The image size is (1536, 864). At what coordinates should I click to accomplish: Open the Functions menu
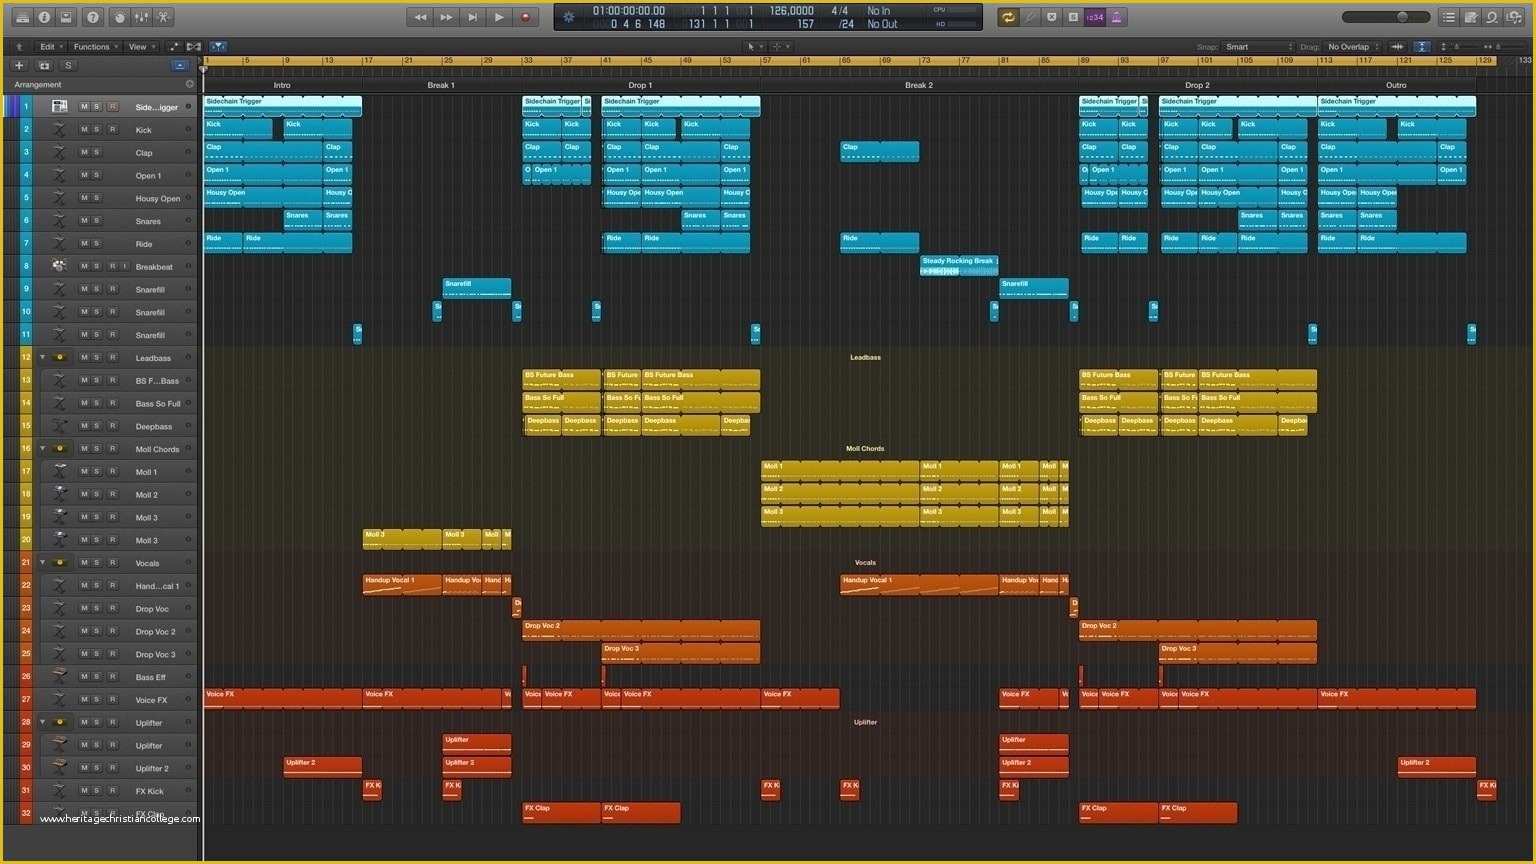[x=96, y=47]
